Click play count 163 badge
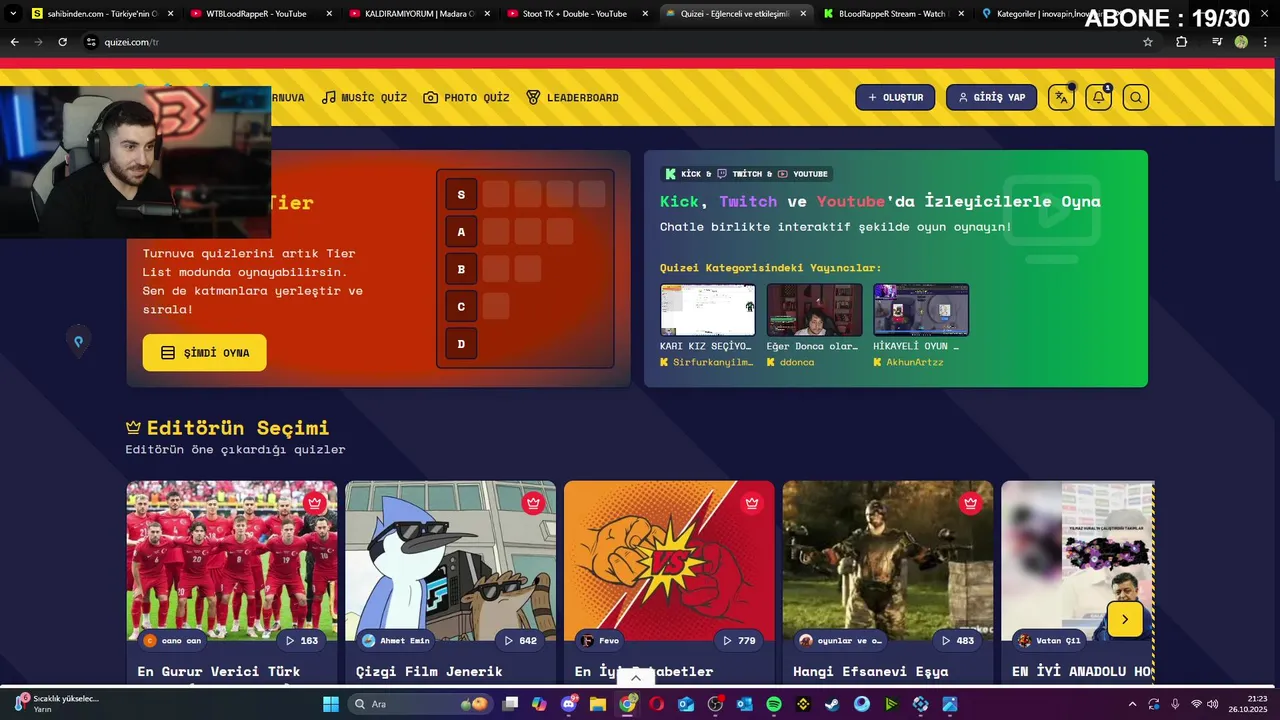This screenshot has width=1280, height=720. pyautogui.click(x=301, y=640)
